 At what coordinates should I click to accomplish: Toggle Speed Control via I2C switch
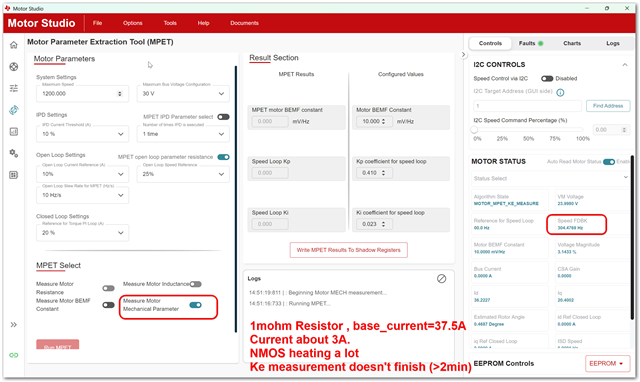pyautogui.click(x=547, y=78)
